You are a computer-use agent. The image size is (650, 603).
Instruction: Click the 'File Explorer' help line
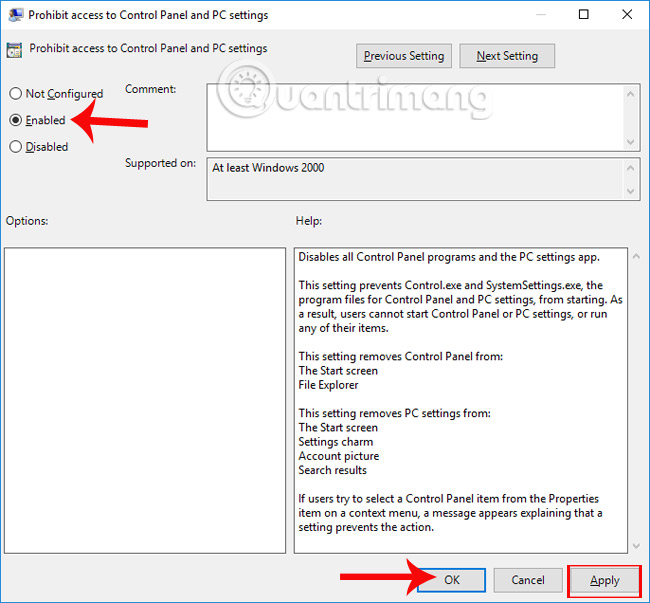(x=328, y=385)
